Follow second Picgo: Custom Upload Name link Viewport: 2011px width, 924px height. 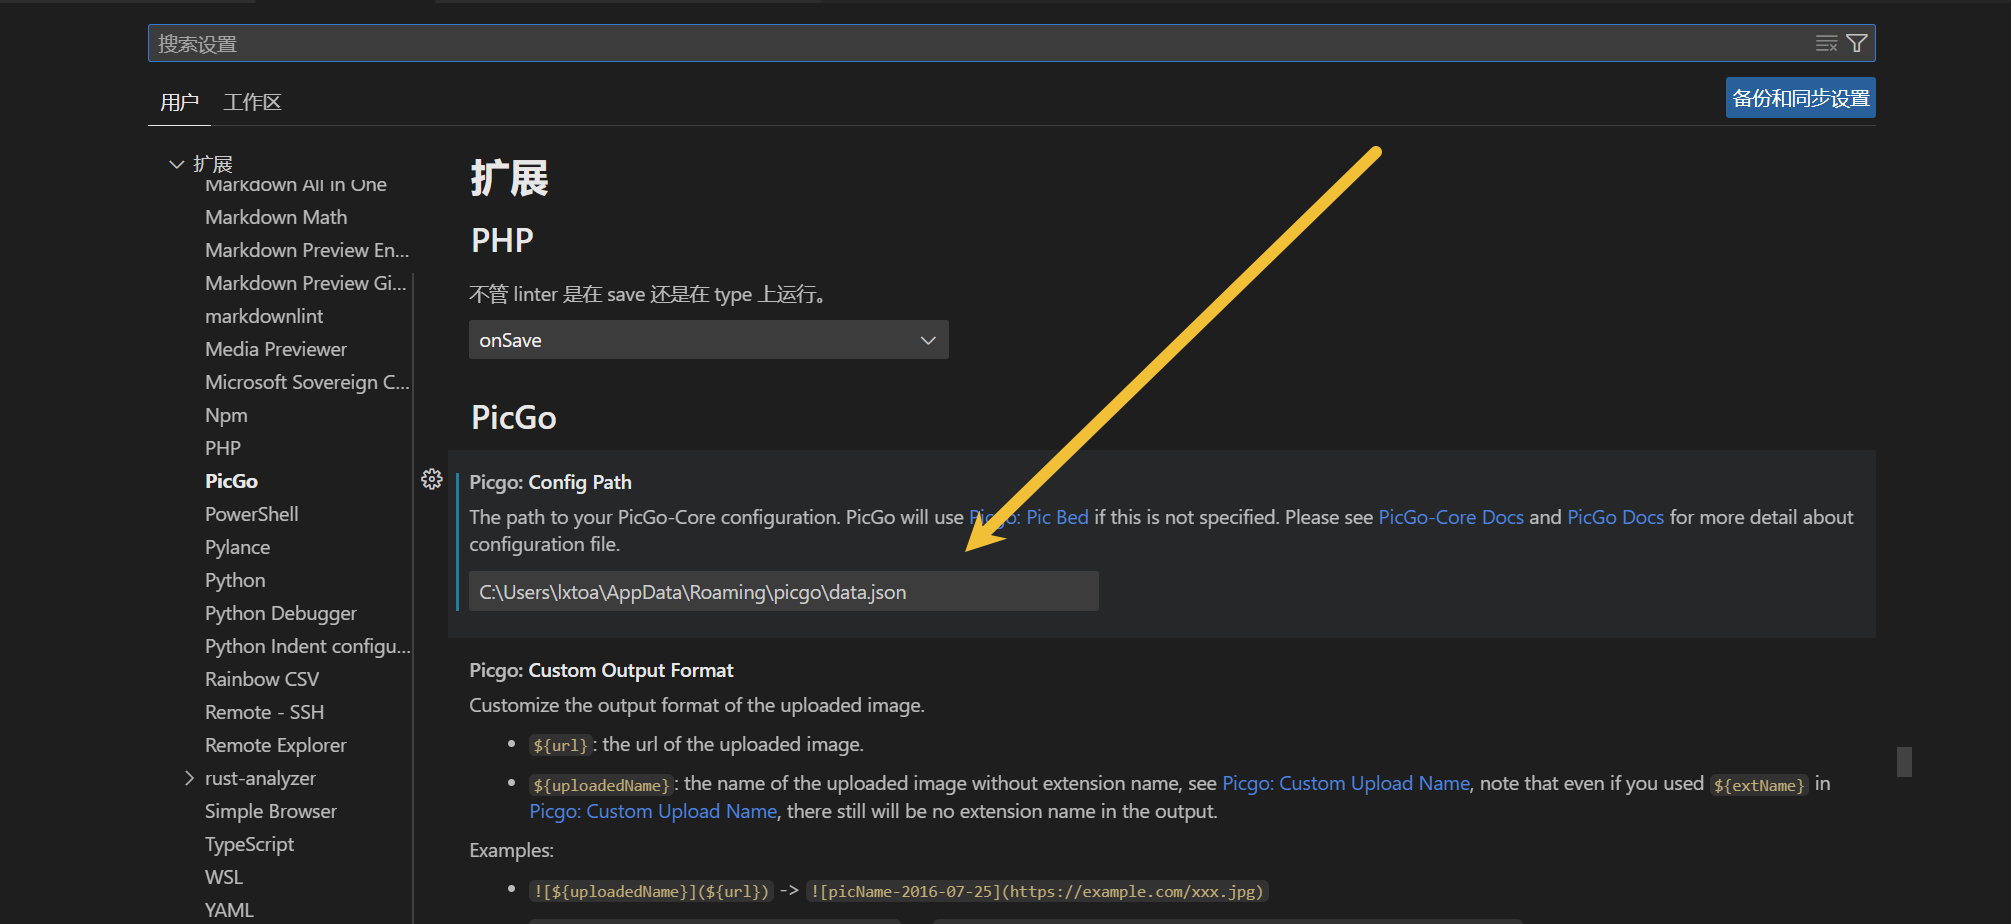pos(653,811)
